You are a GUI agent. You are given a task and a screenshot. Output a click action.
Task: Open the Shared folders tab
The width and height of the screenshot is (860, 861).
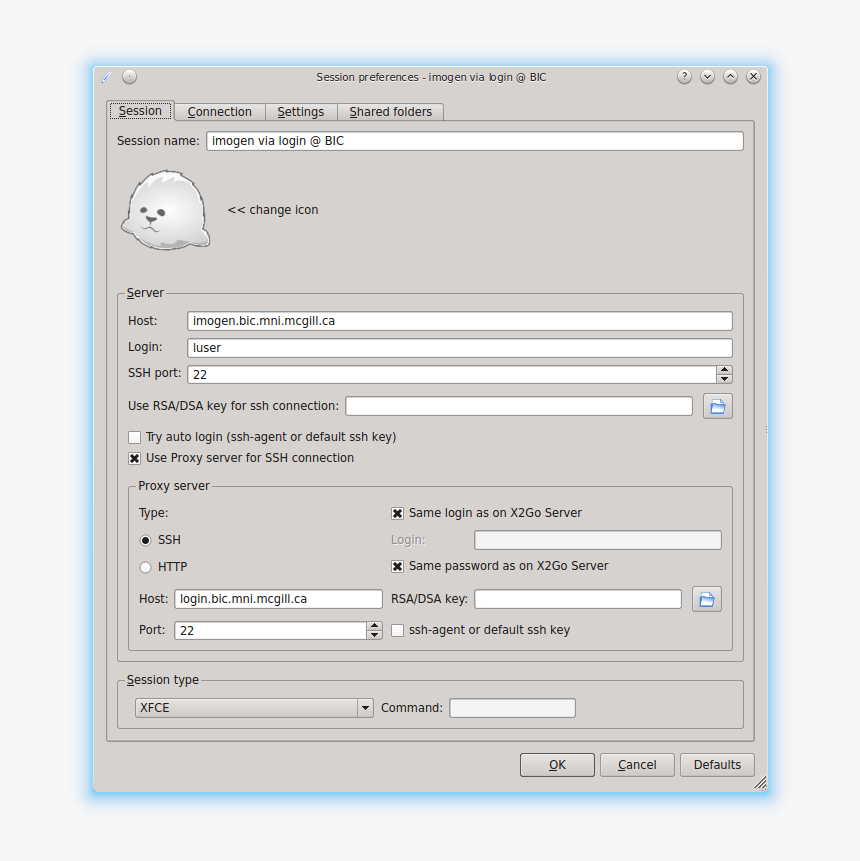point(390,111)
